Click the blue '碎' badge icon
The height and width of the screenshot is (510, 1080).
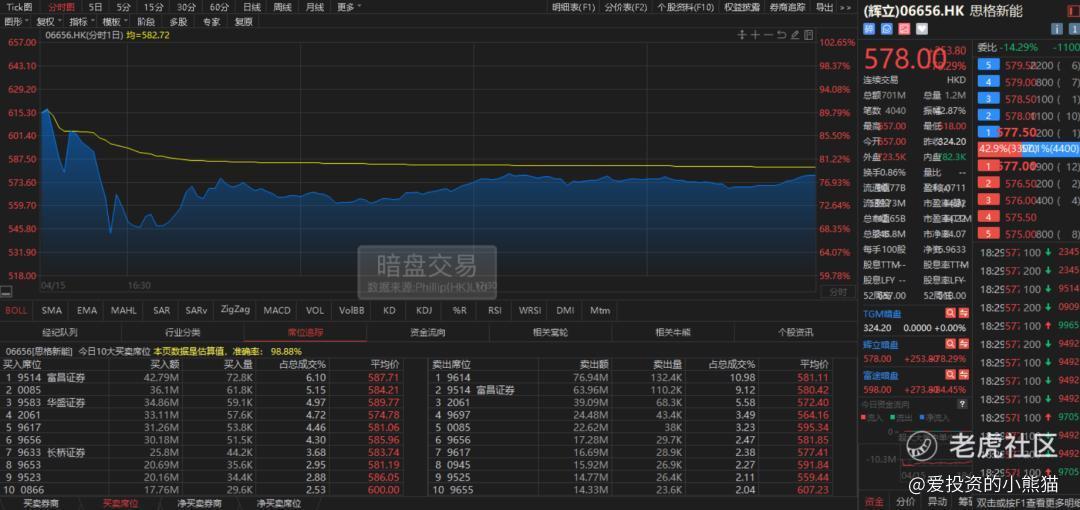point(869,29)
